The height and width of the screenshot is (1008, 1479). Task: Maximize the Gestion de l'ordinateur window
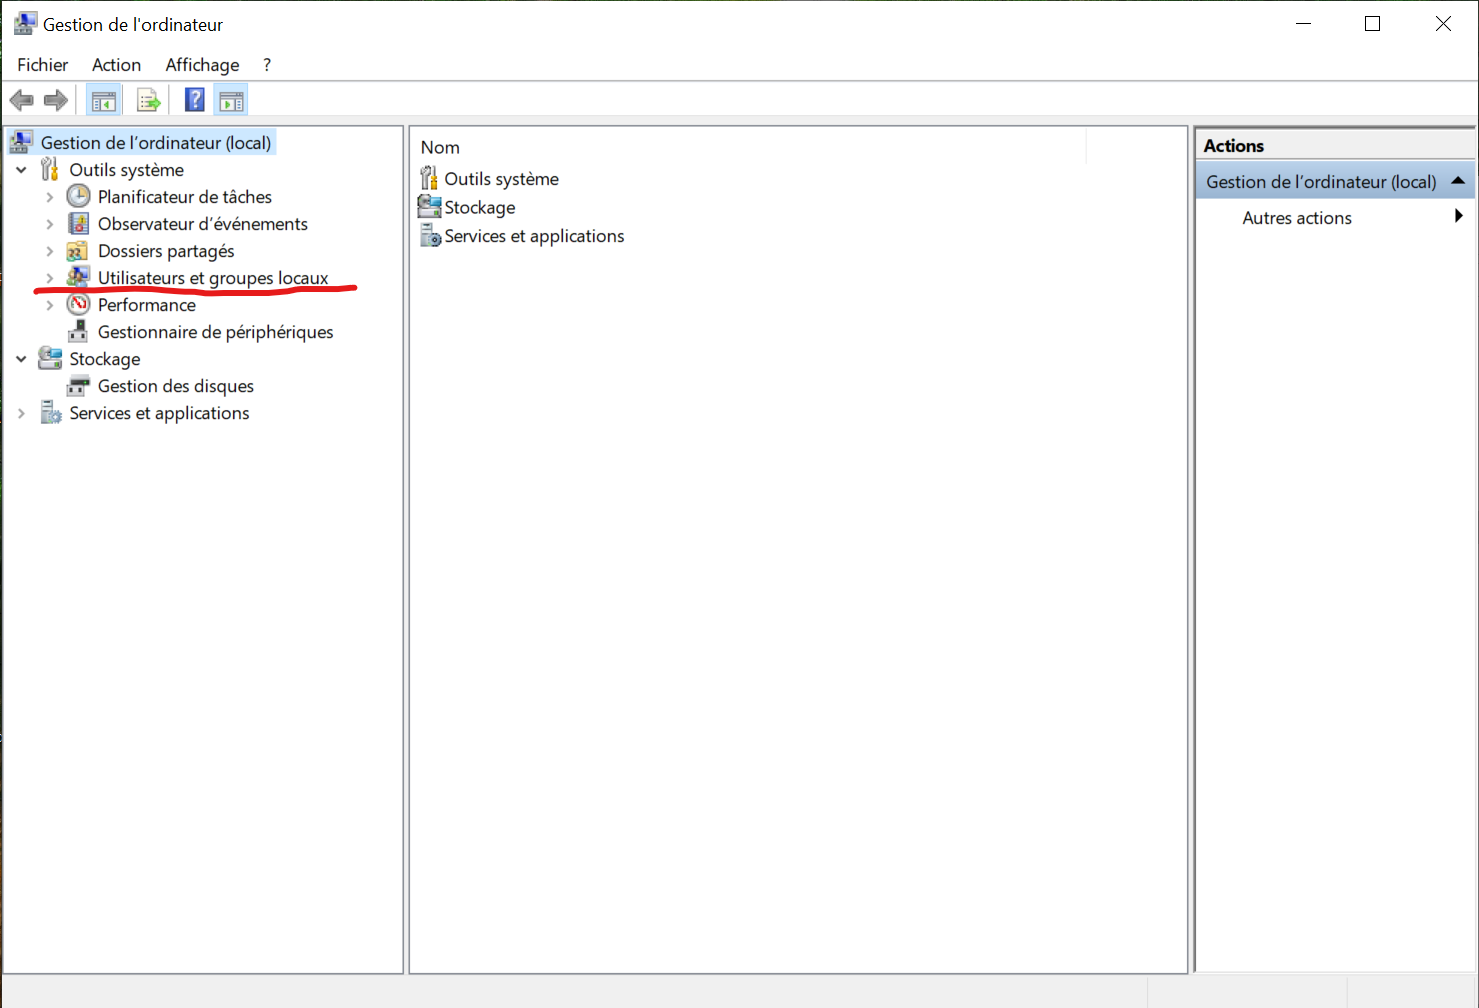click(1373, 24)
